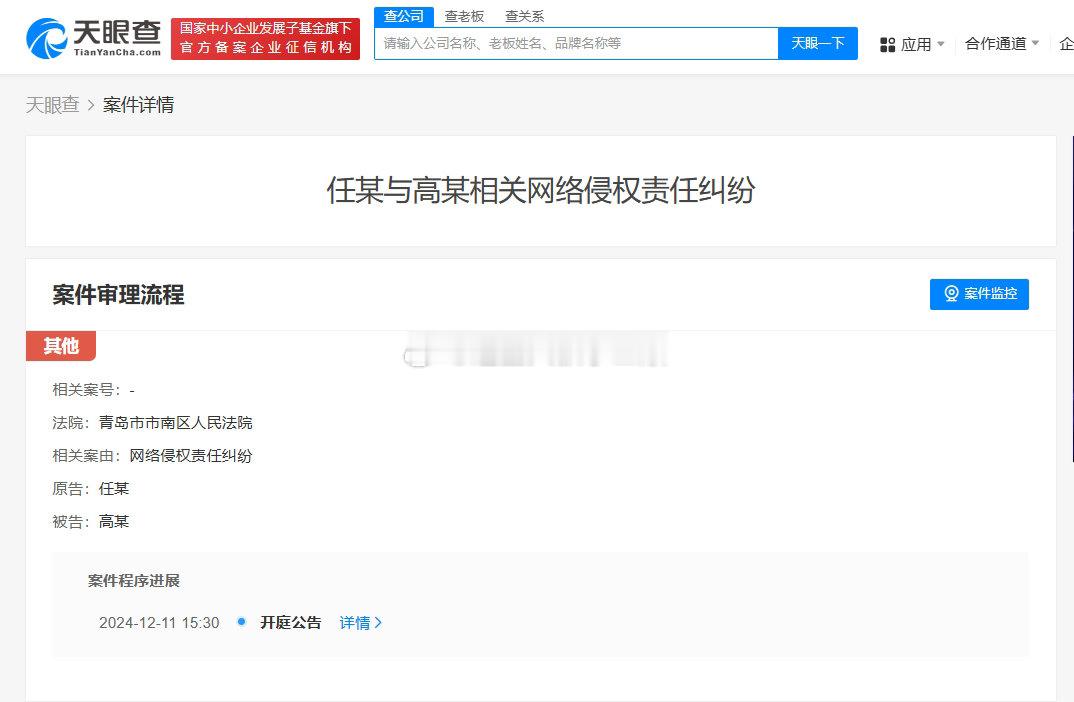Viewport: 1074px width, 702px height.
Task: Open the 应用 grid icon
Action: tap(888, 45)
